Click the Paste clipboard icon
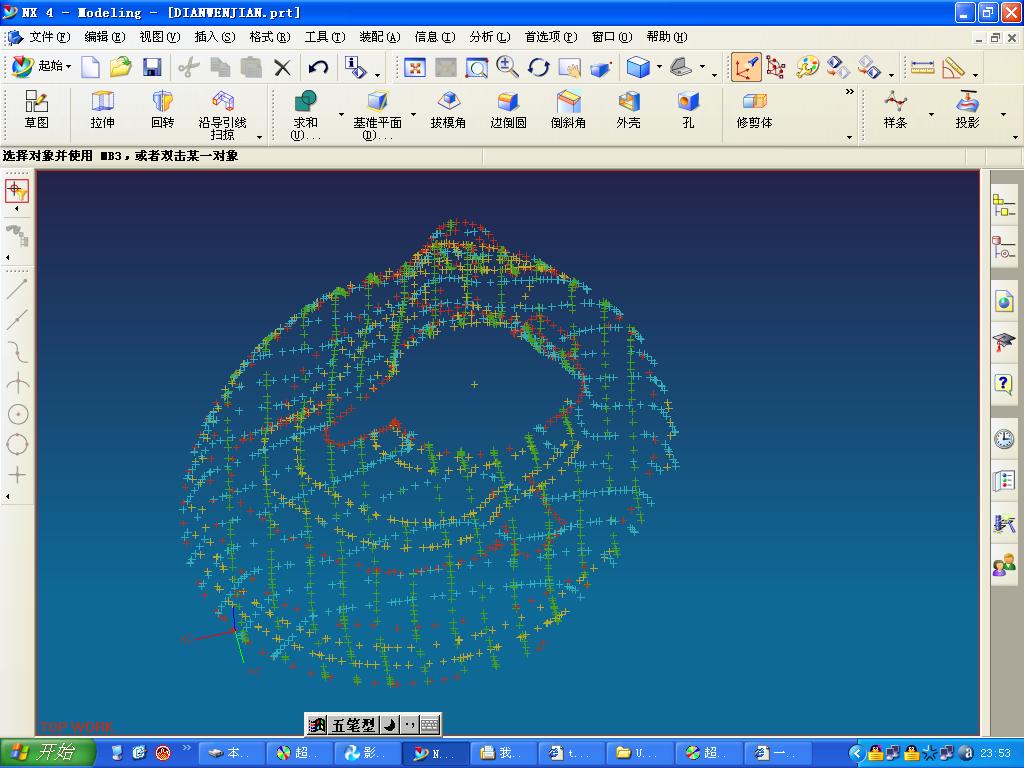 [251, 67]
